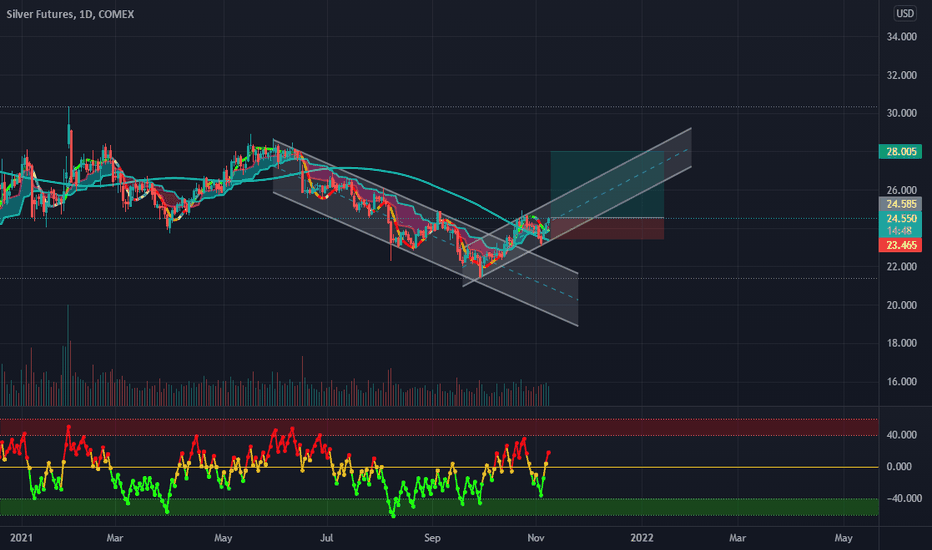Click the 22.000 price axis label
The width and height of the screenshot is (932, 550).
tap(901, 267)
